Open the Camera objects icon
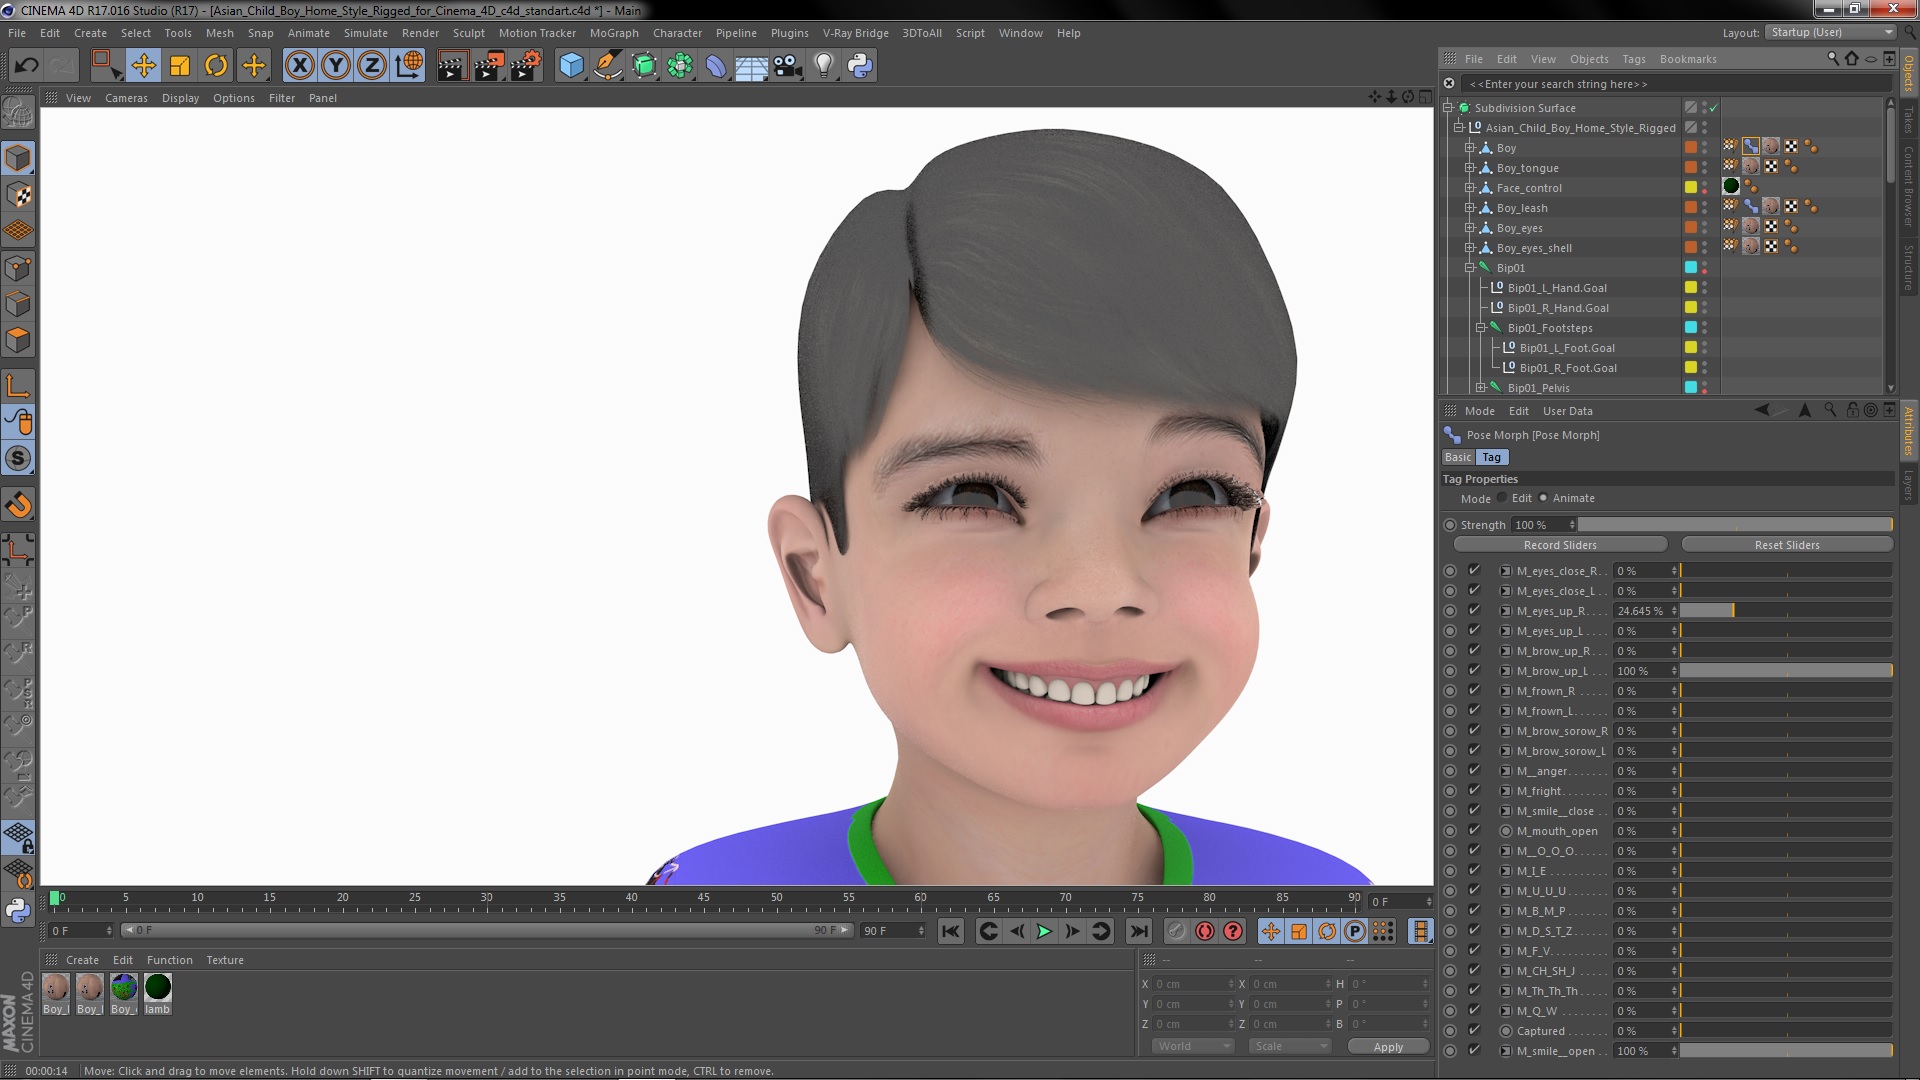This screenshot has height=1080, width=1920. pos(788,66)
